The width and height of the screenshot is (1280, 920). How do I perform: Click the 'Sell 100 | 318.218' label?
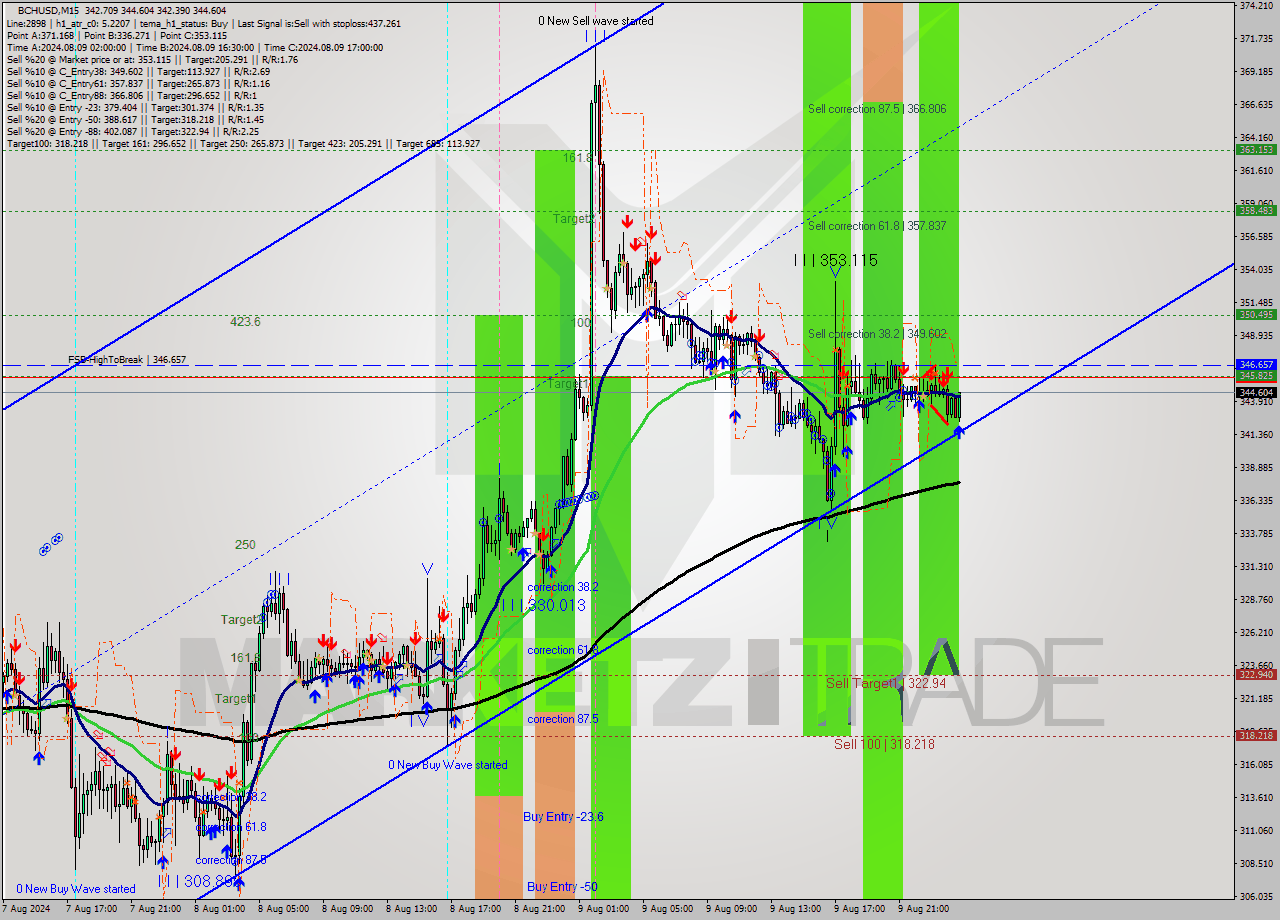(884, 744)
